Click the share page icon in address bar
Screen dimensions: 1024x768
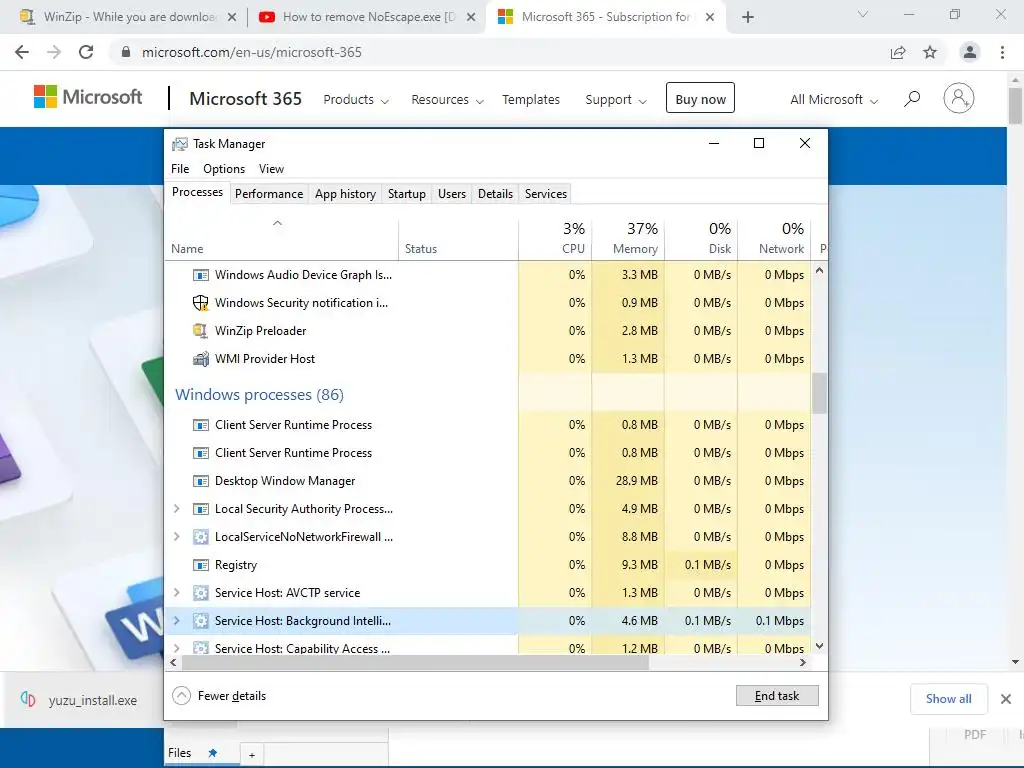pos(898,52)
